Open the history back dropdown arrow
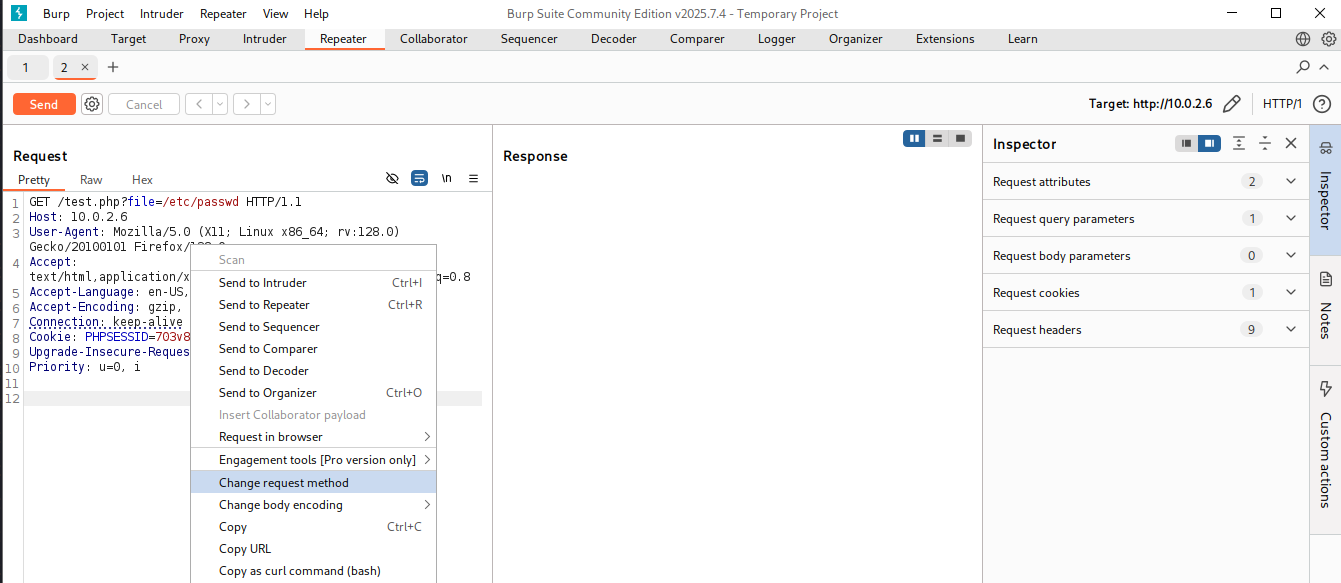 [x=220, y=104]
